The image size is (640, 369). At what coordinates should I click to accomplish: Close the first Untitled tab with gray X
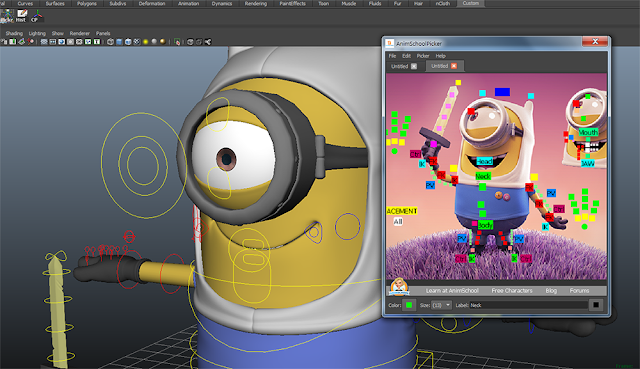[x=414, y=66]
